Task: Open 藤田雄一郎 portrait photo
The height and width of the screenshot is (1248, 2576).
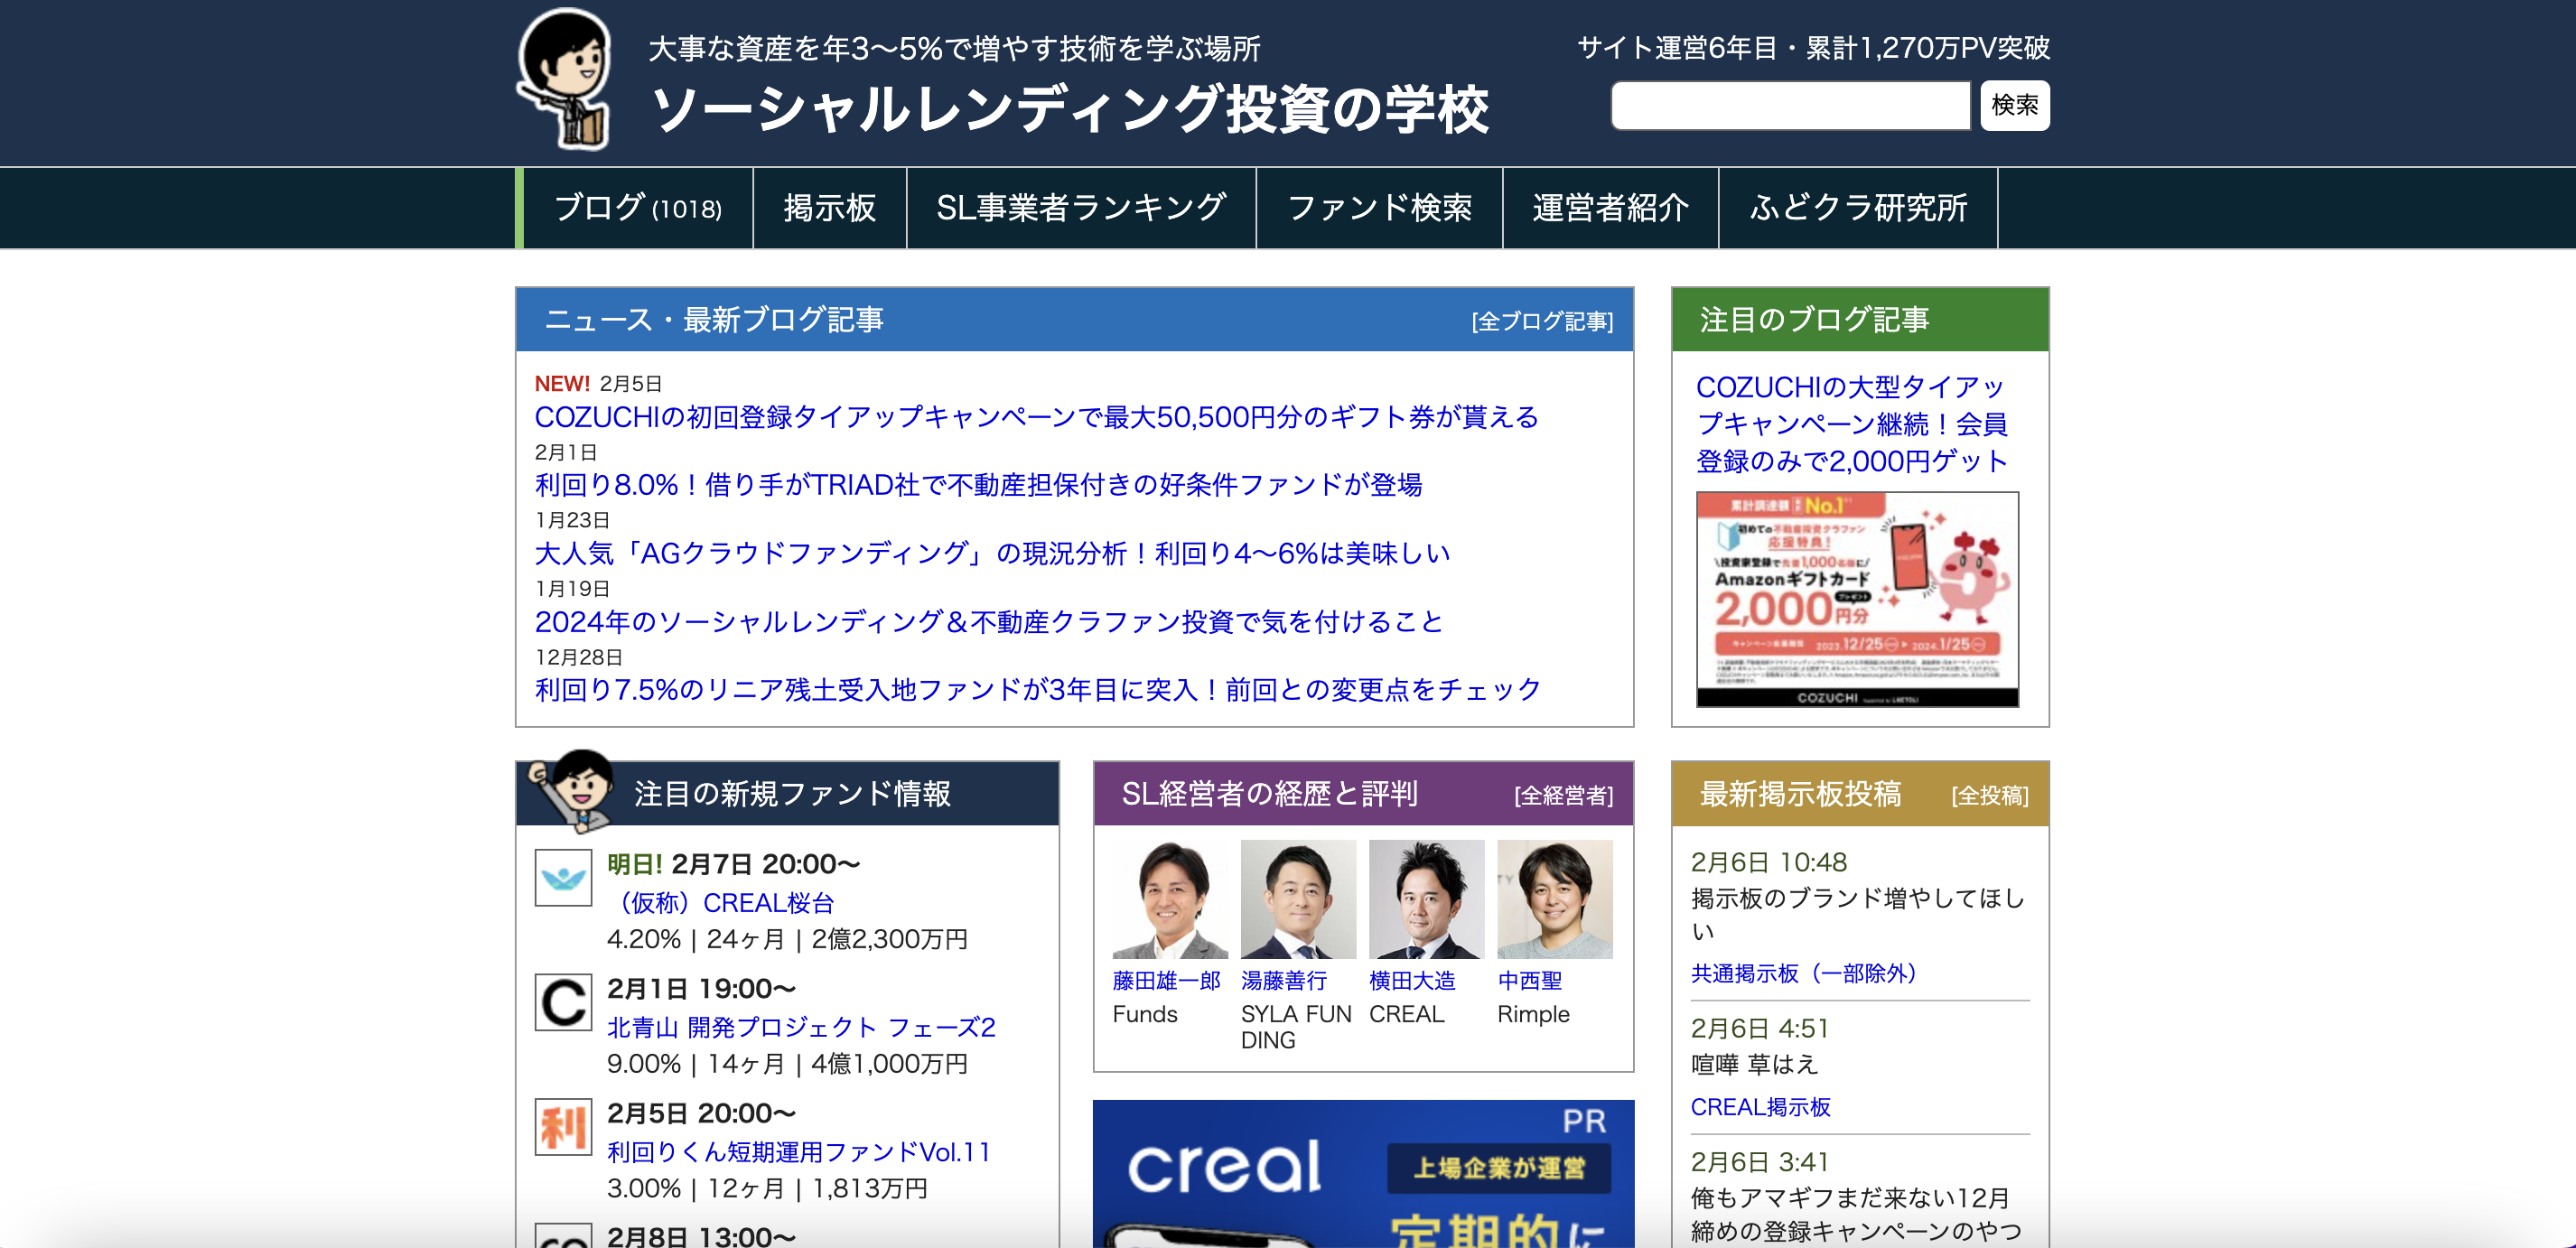Action: pos(1170,900)
